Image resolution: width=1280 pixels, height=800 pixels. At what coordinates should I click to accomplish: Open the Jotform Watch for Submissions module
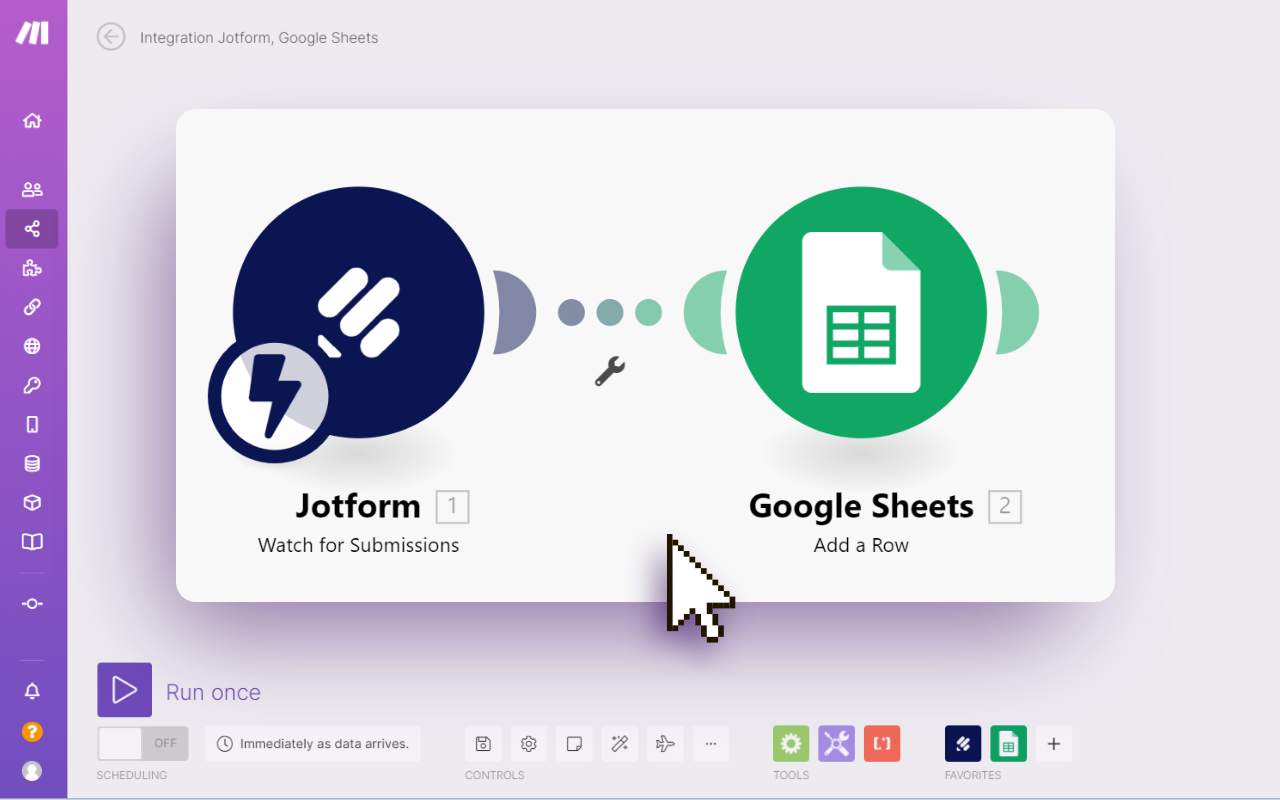[358, 312]
